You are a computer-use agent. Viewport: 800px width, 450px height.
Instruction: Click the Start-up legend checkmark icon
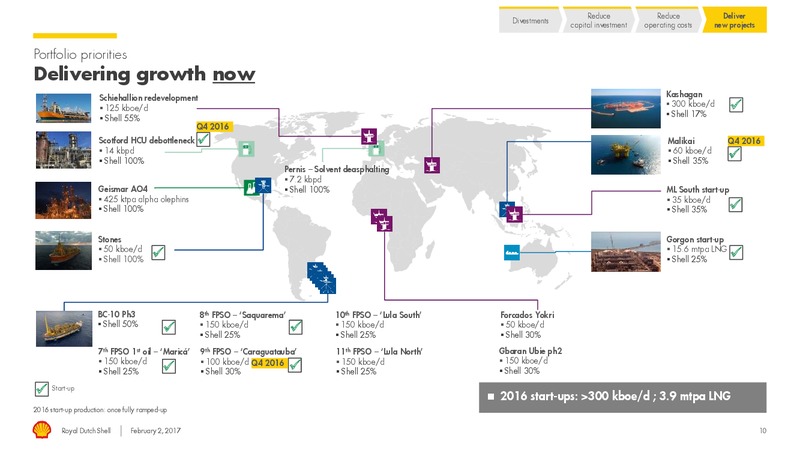41,389
